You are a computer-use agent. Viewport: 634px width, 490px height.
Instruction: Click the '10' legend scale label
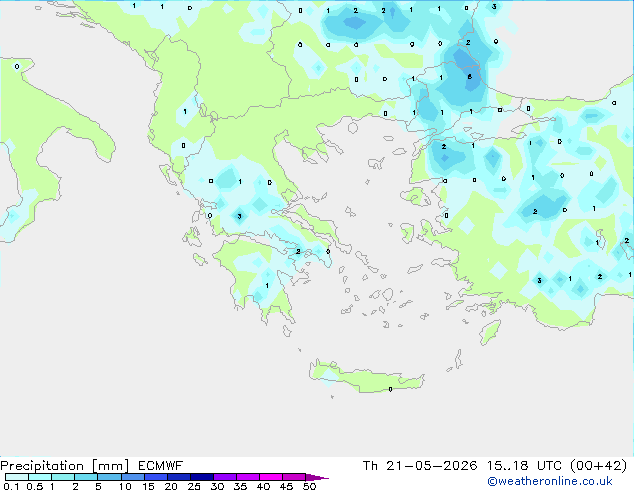click(125, 486)
